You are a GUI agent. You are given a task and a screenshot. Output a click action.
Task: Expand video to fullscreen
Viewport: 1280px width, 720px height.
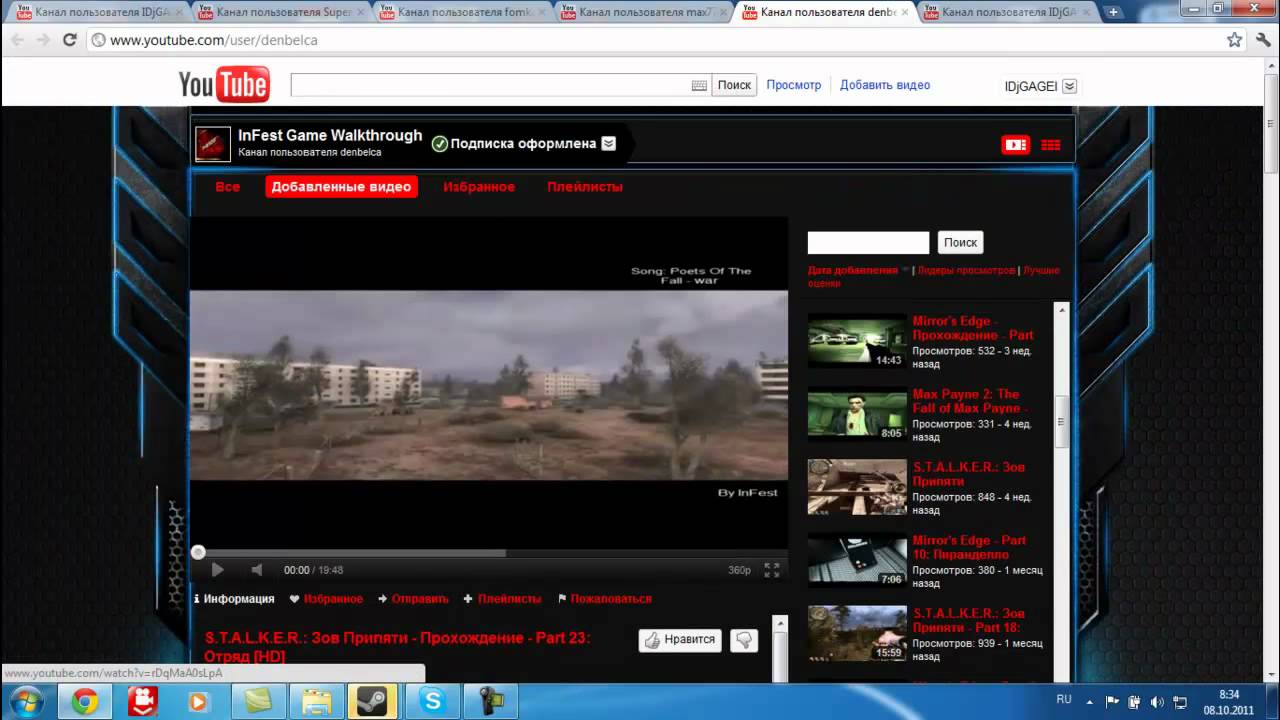(x=772, y=570)
